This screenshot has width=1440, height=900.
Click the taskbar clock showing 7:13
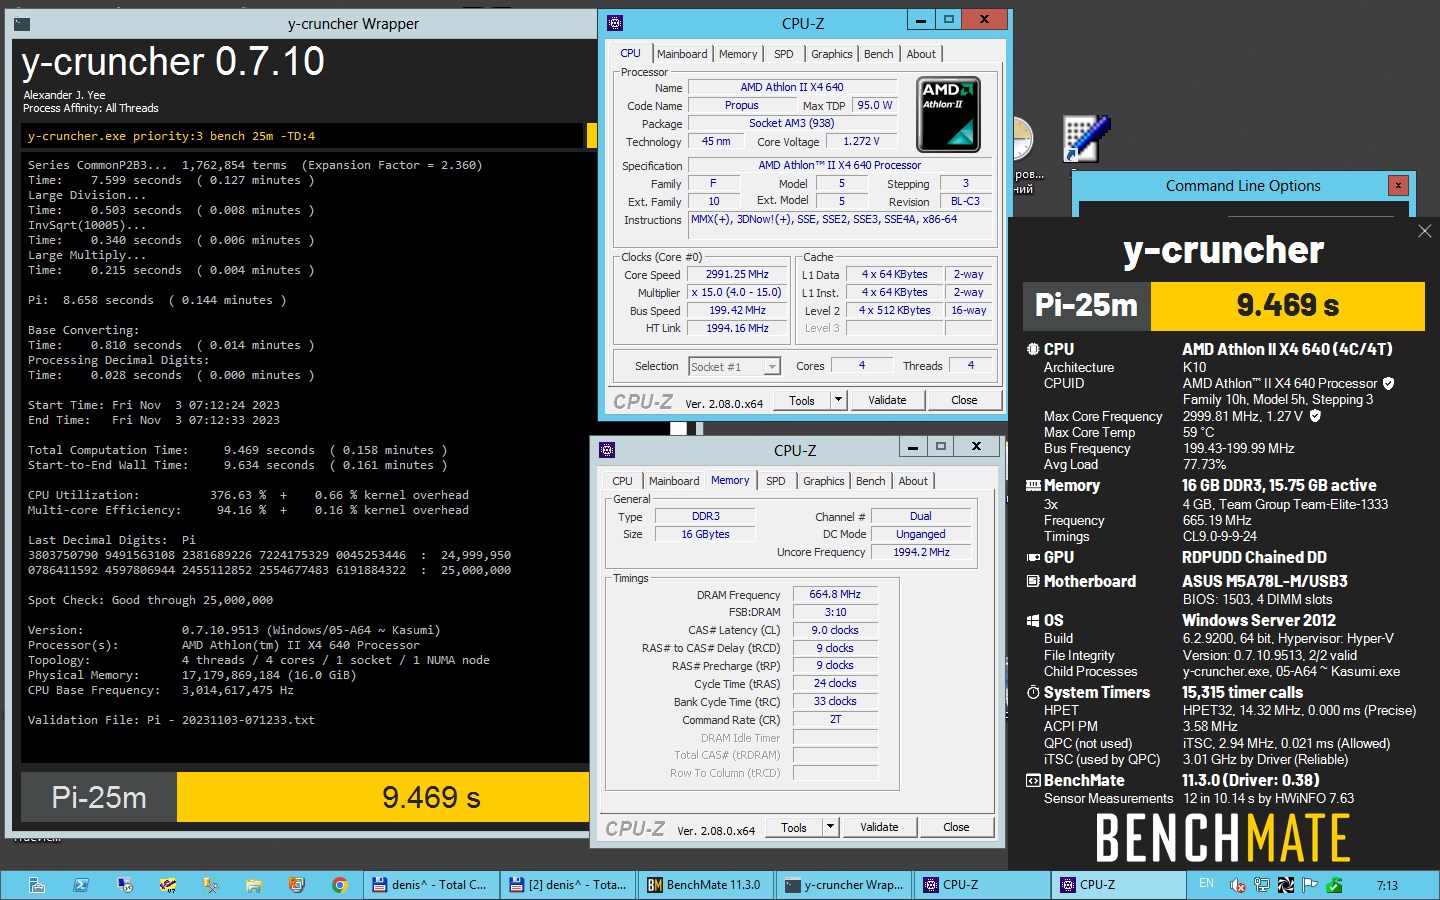(1387, 885)
